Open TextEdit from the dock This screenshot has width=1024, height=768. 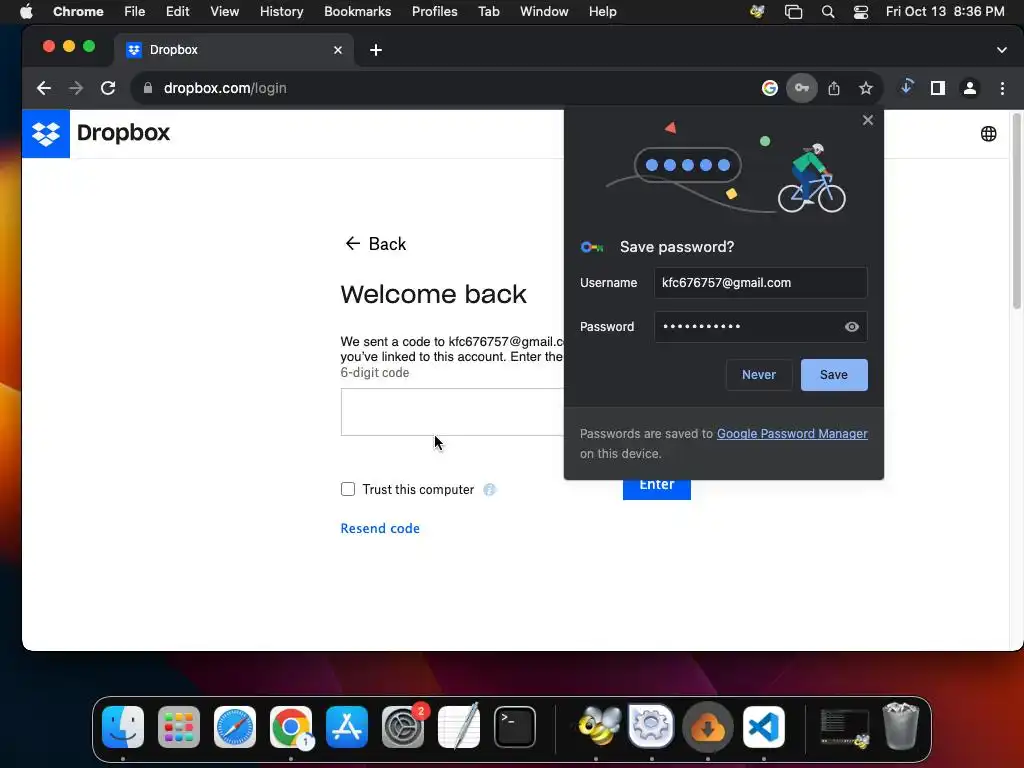pos(458,727)
